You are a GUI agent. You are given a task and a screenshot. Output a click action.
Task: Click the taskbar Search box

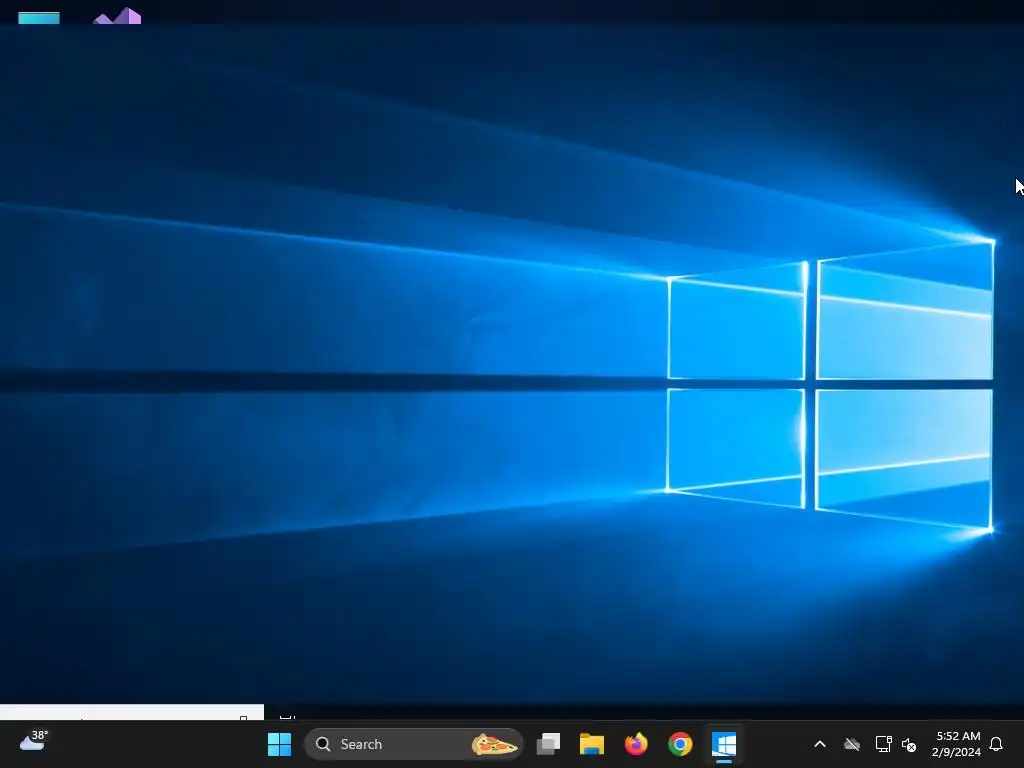click(x=413, y=744)
